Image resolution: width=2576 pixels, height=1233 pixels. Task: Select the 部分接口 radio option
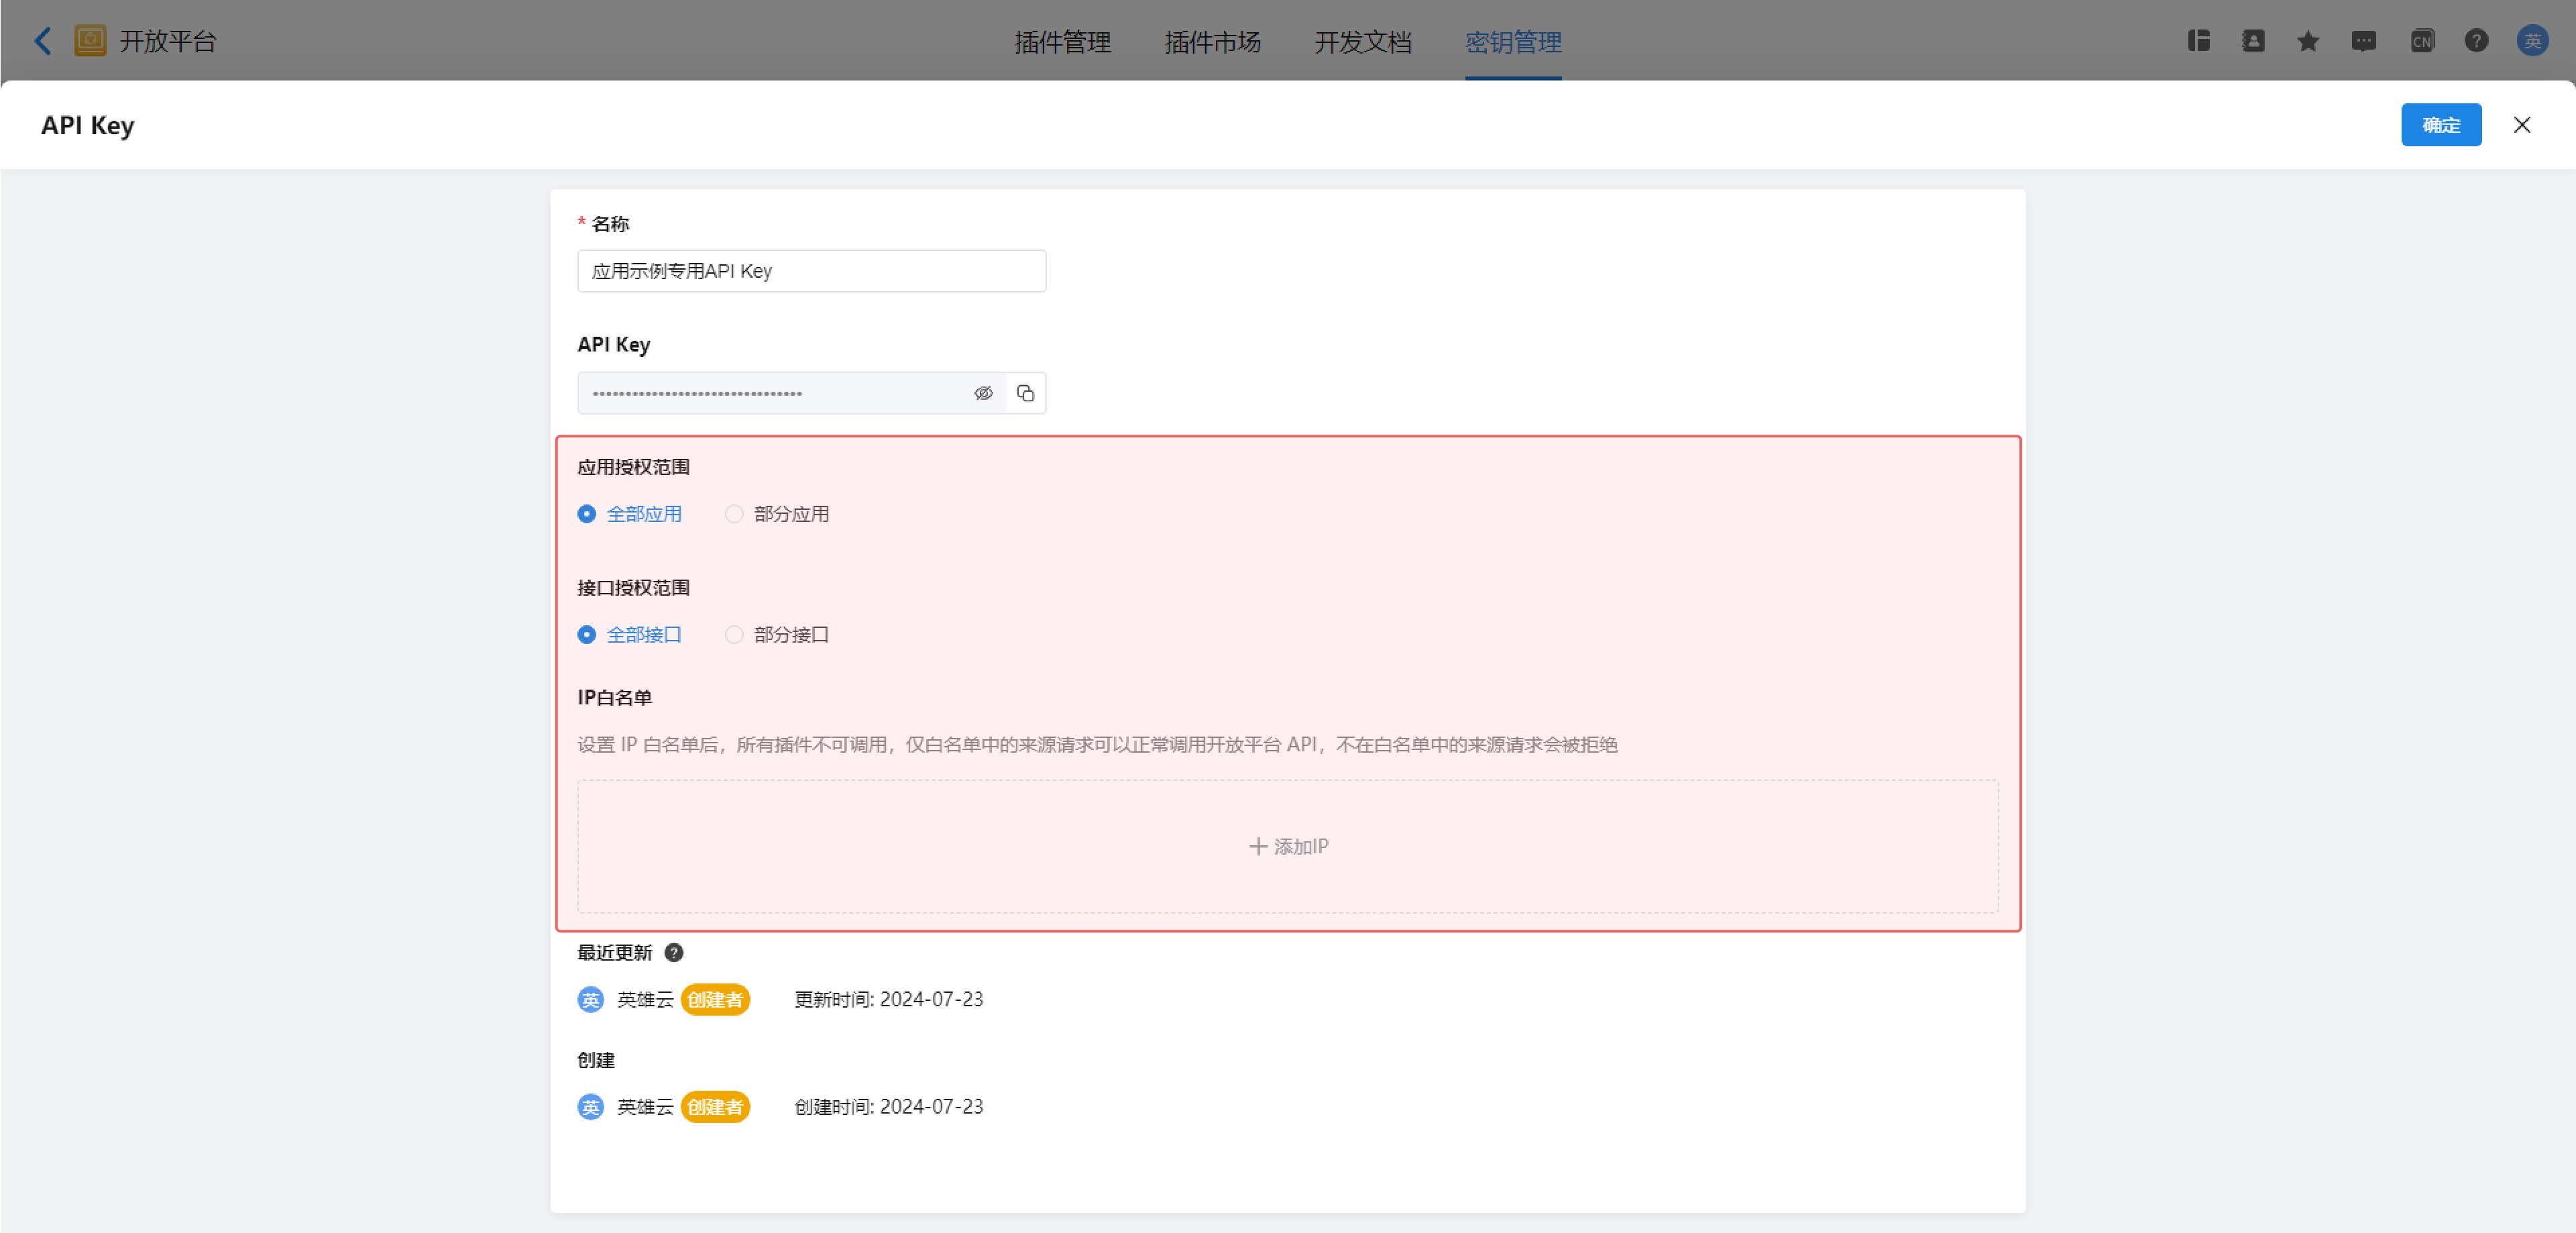click(777, 635)
